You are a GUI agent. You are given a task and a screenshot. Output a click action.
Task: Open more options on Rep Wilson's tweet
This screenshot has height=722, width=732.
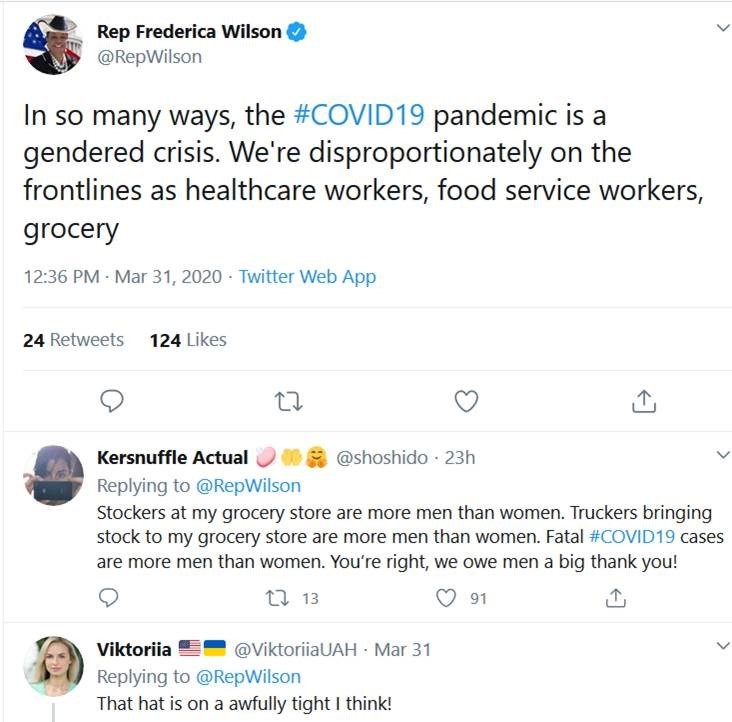(x=723, y=29)
